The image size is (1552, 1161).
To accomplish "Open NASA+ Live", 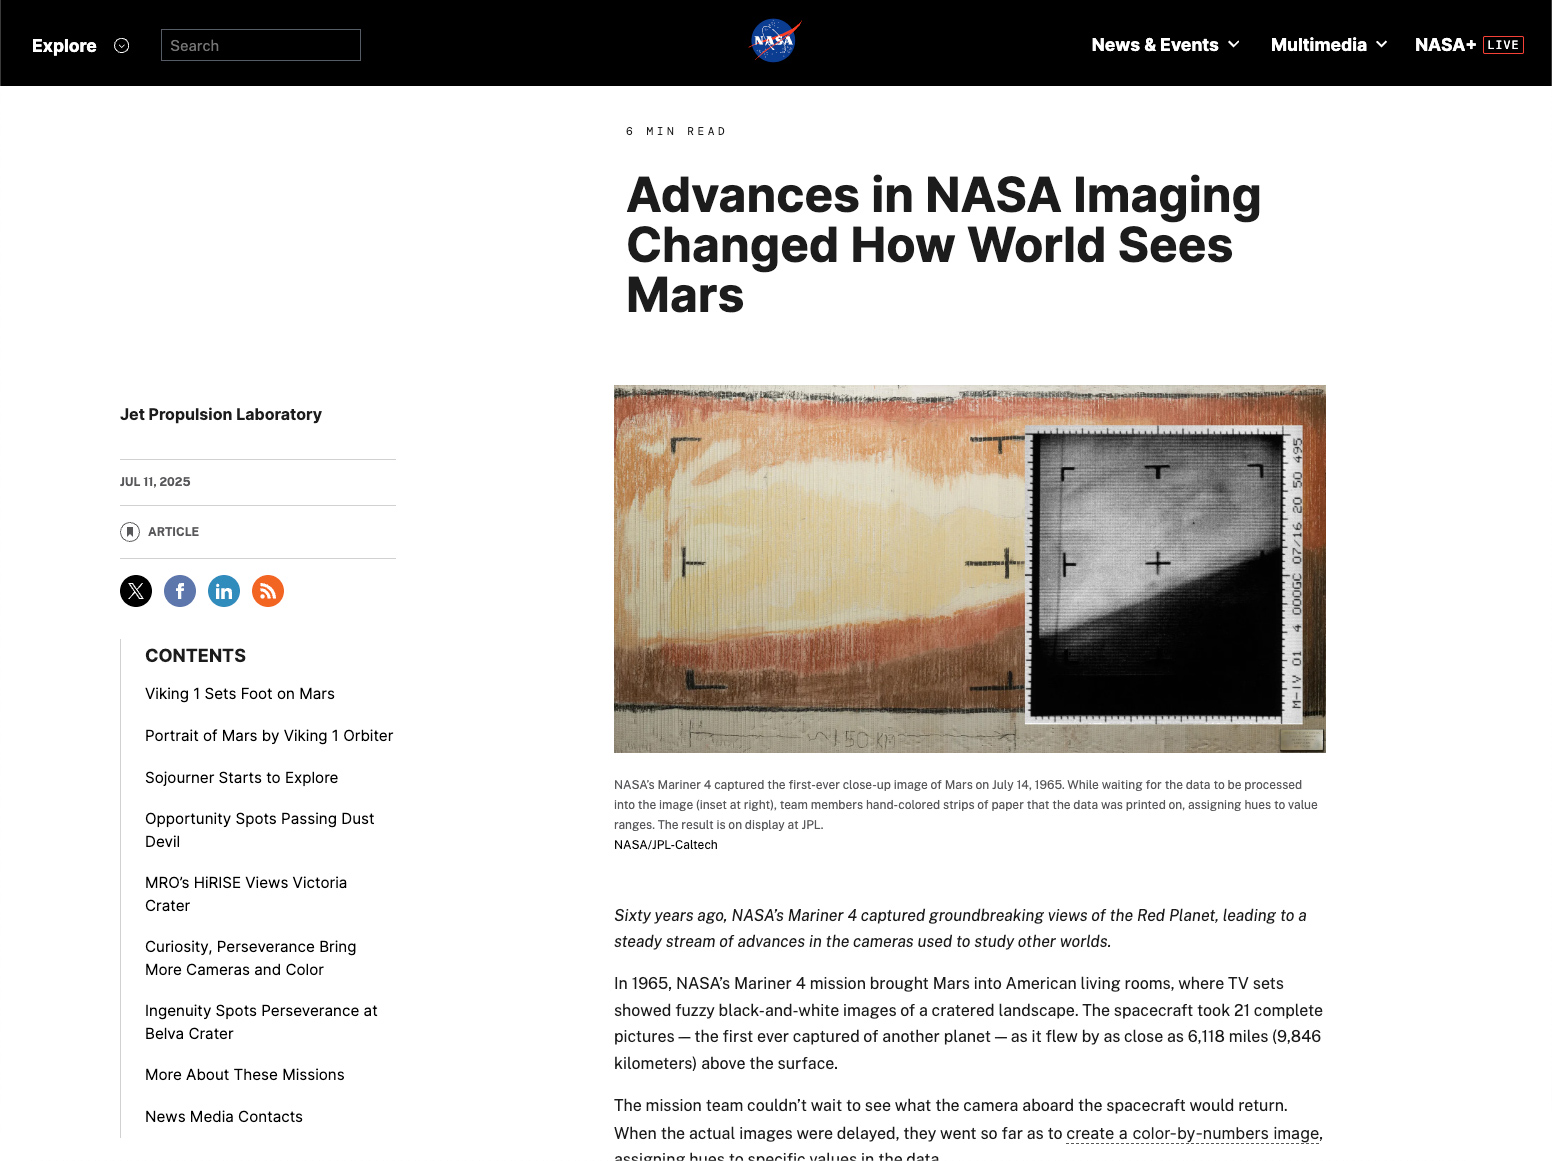I will [1469, 45].
